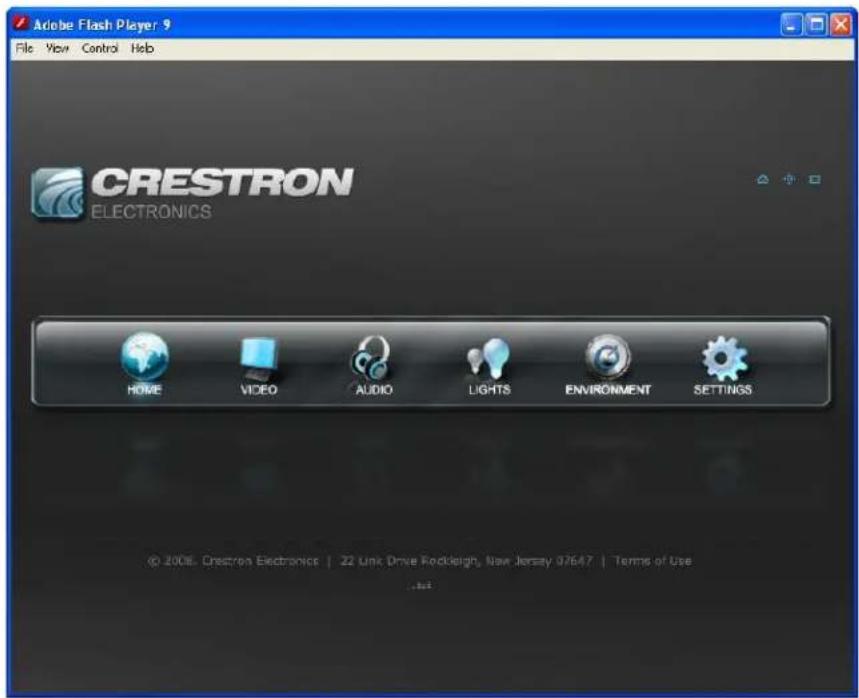Click the Crestron swirl logo
The width and height of the screenshot is (859, 698).
click(x=58, y=194)
